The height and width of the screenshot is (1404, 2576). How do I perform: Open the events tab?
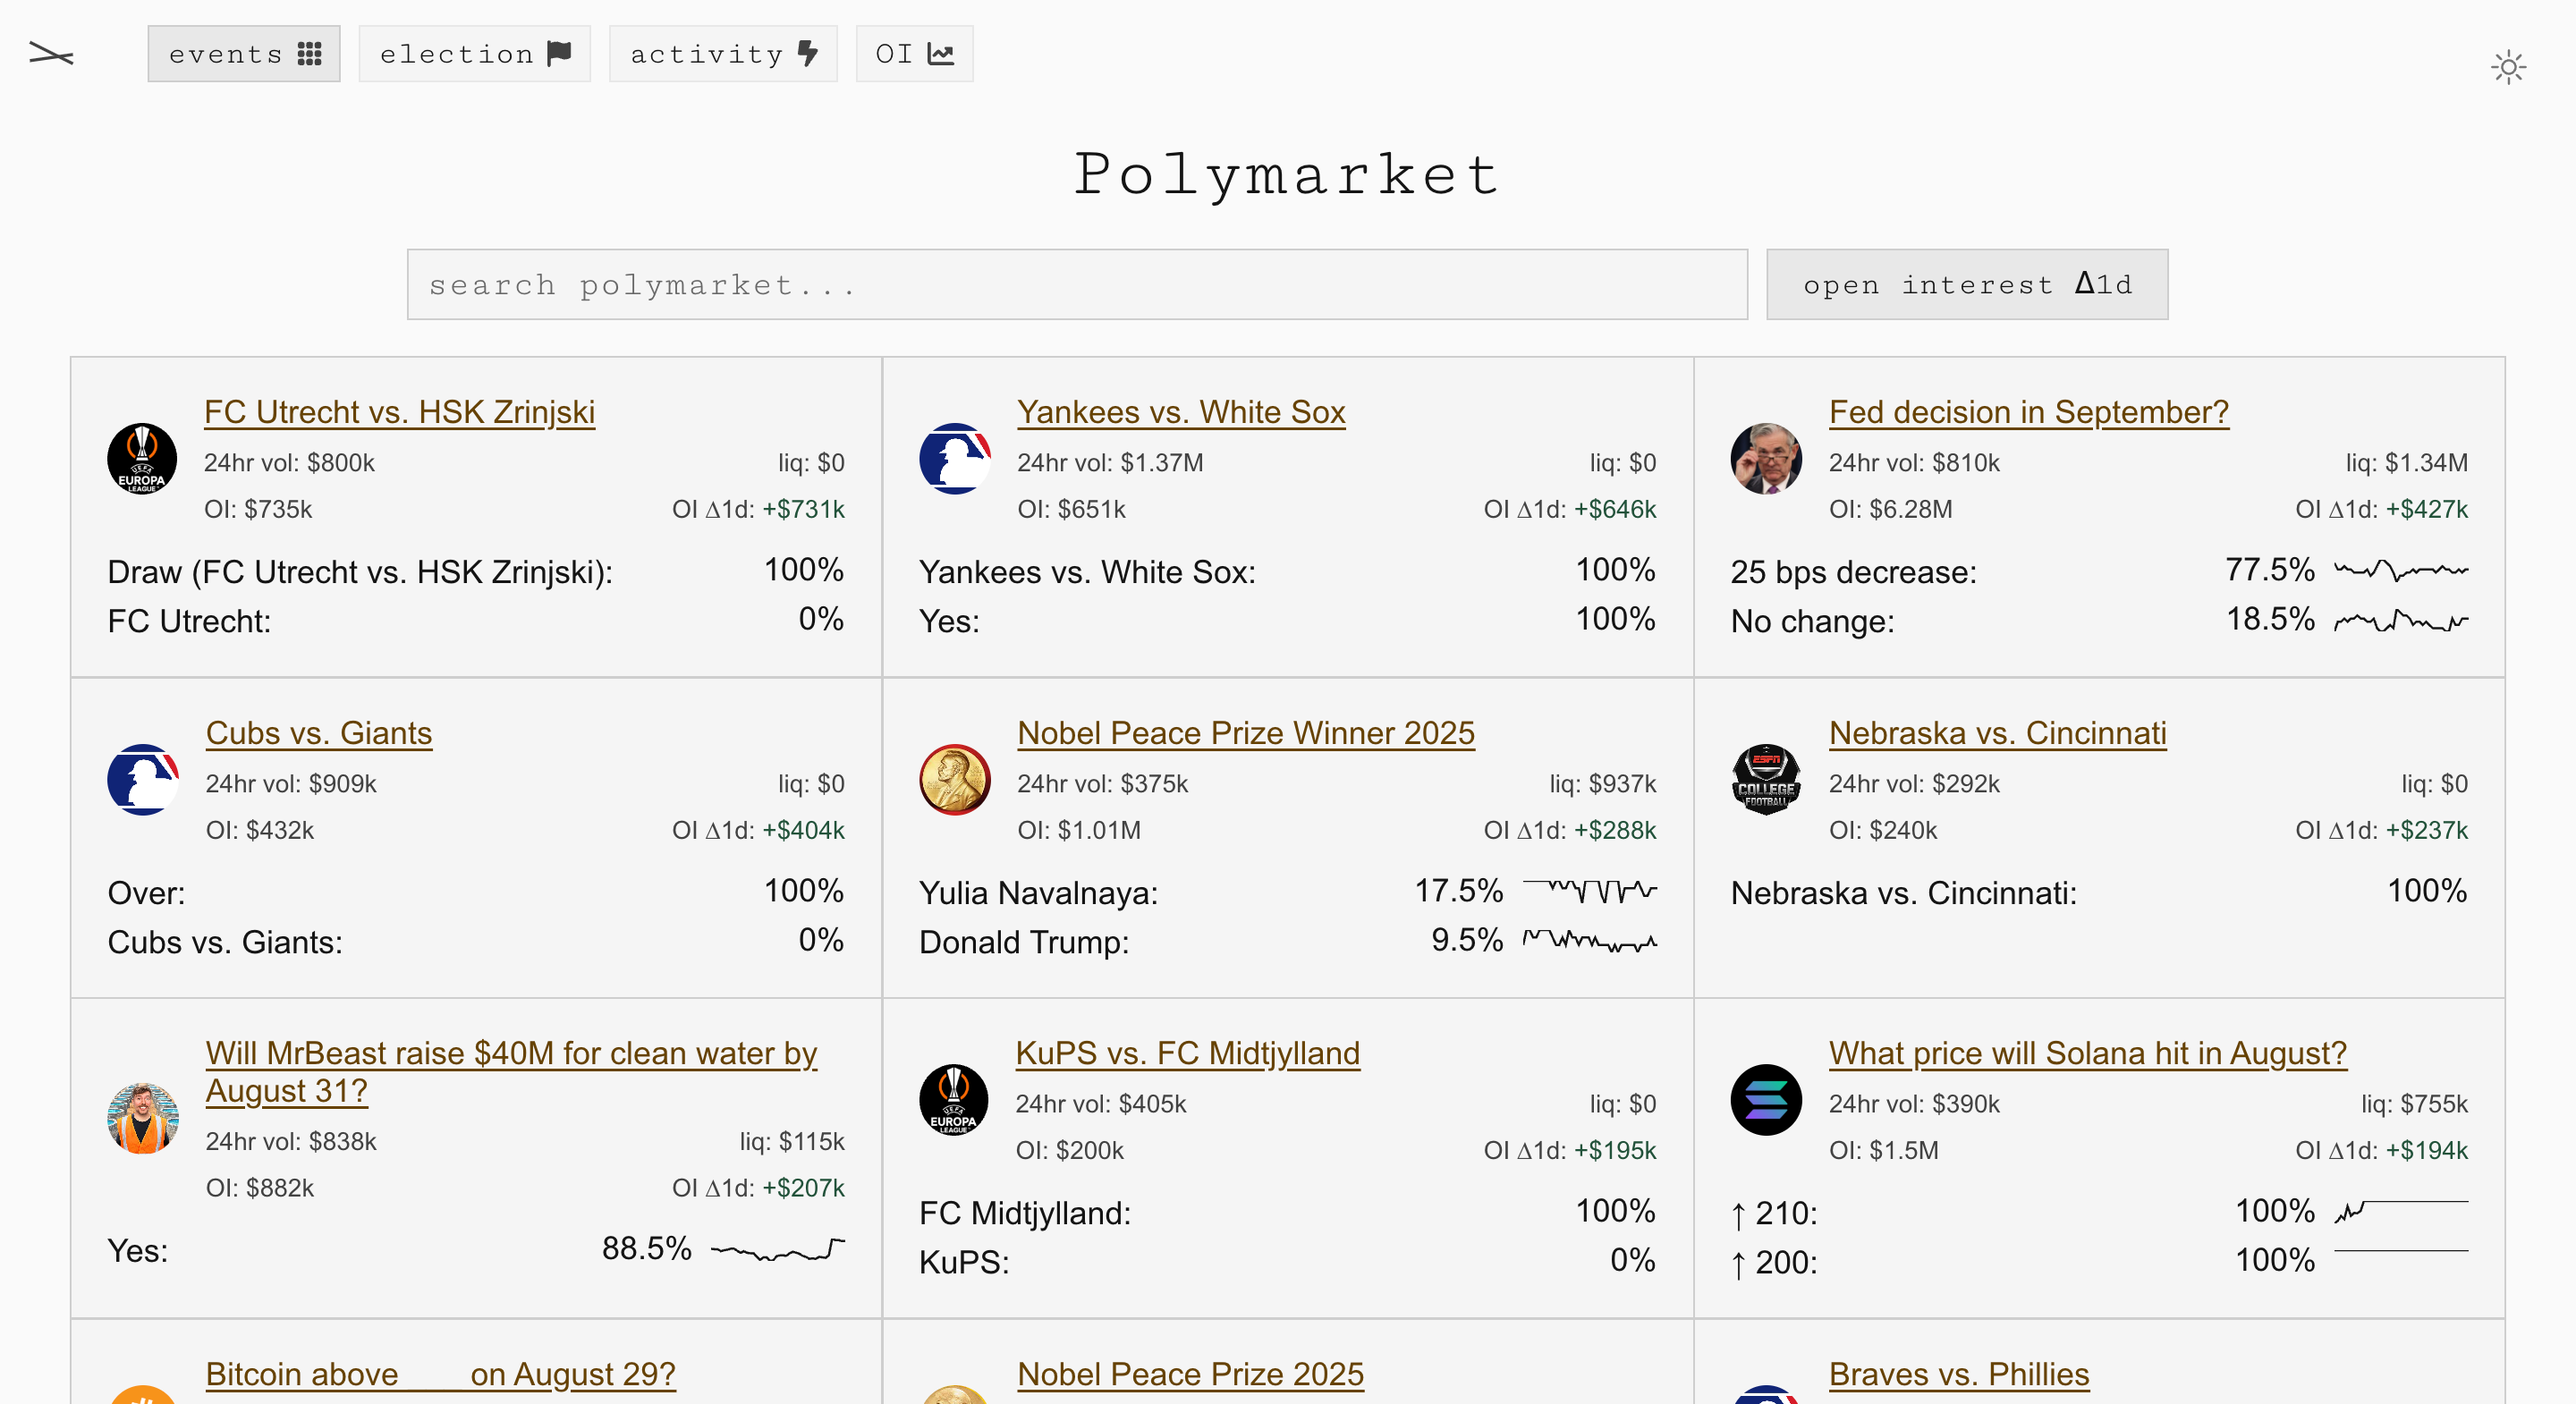click(244, 54)
